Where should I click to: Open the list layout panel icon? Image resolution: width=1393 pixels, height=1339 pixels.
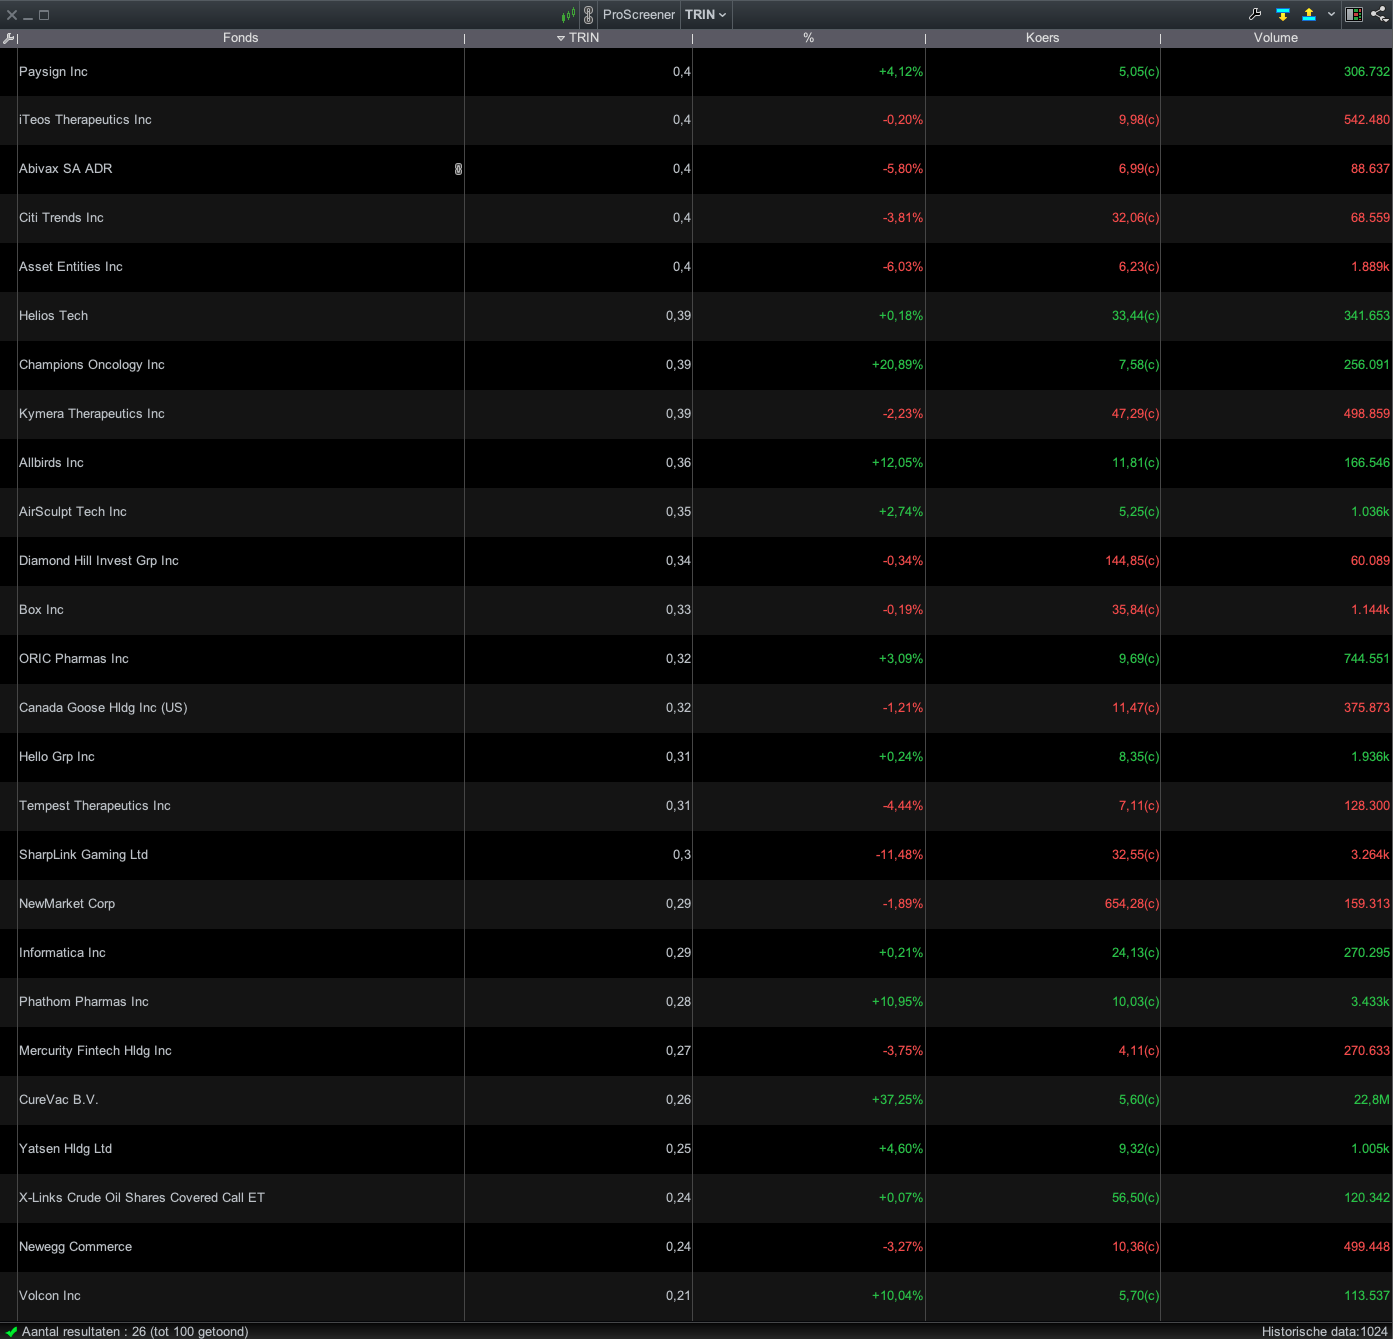[x=1354, y=14]
